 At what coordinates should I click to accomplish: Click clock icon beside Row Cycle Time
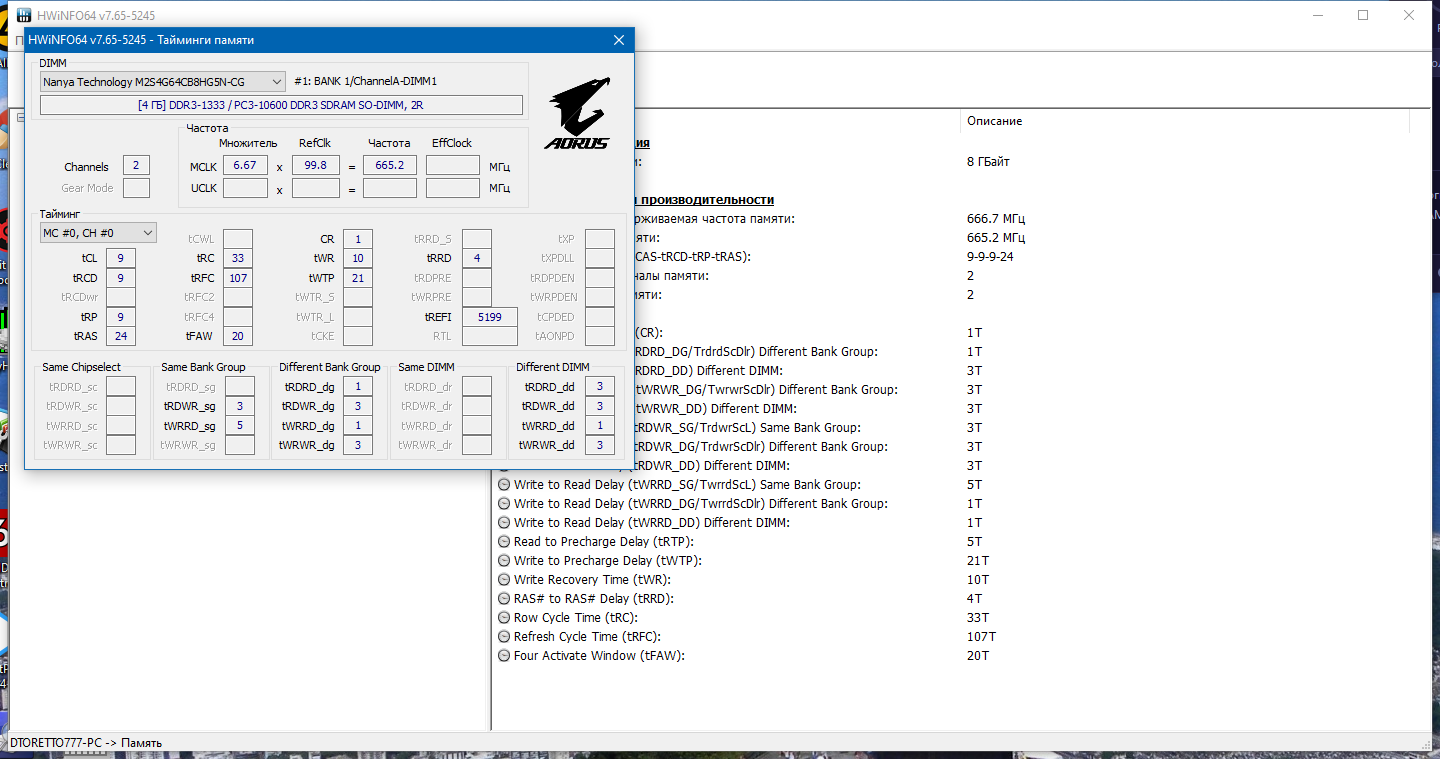pos(504,618)
